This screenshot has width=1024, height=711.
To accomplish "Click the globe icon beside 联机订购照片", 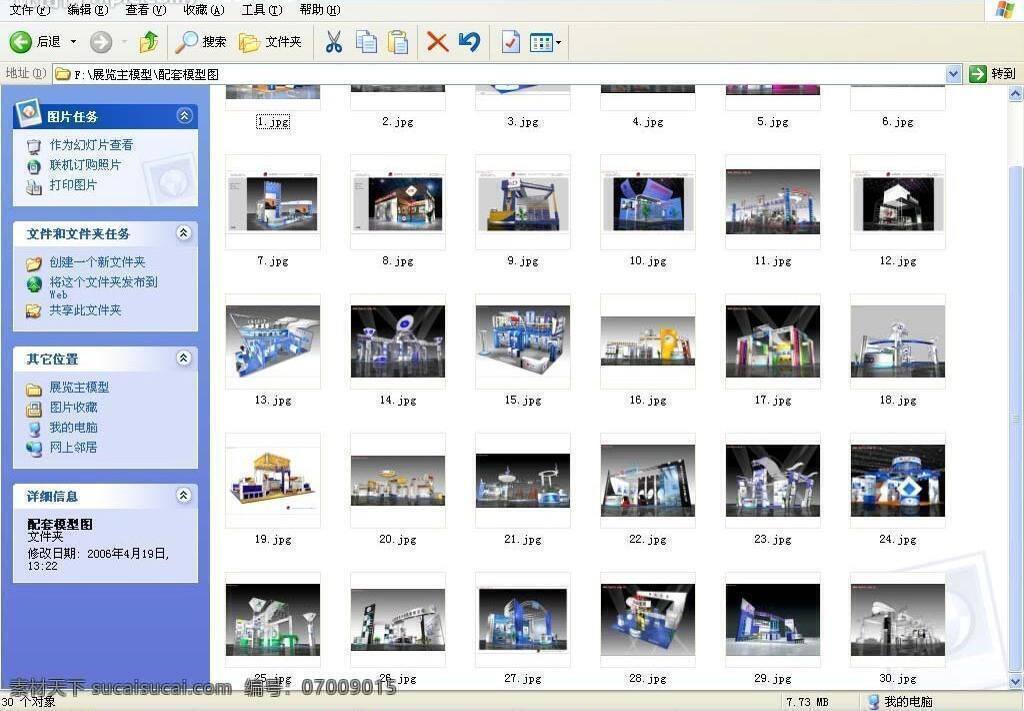I will tap(33, 166).
